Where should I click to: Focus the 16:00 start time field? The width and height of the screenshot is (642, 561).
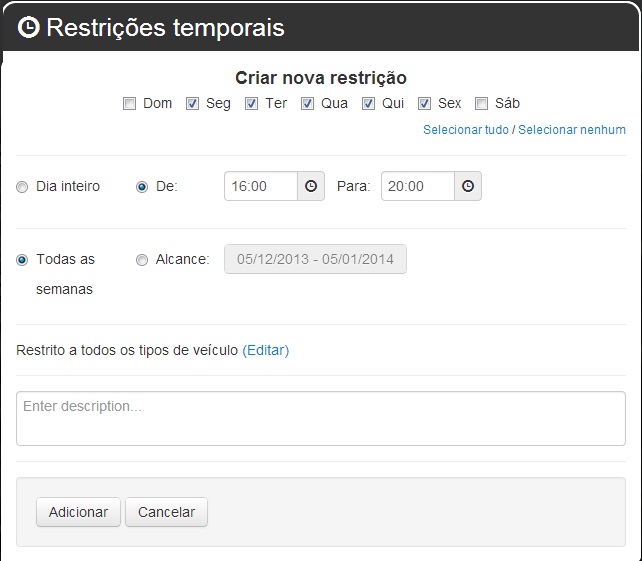pyautogui.click(x=261, y=186)
